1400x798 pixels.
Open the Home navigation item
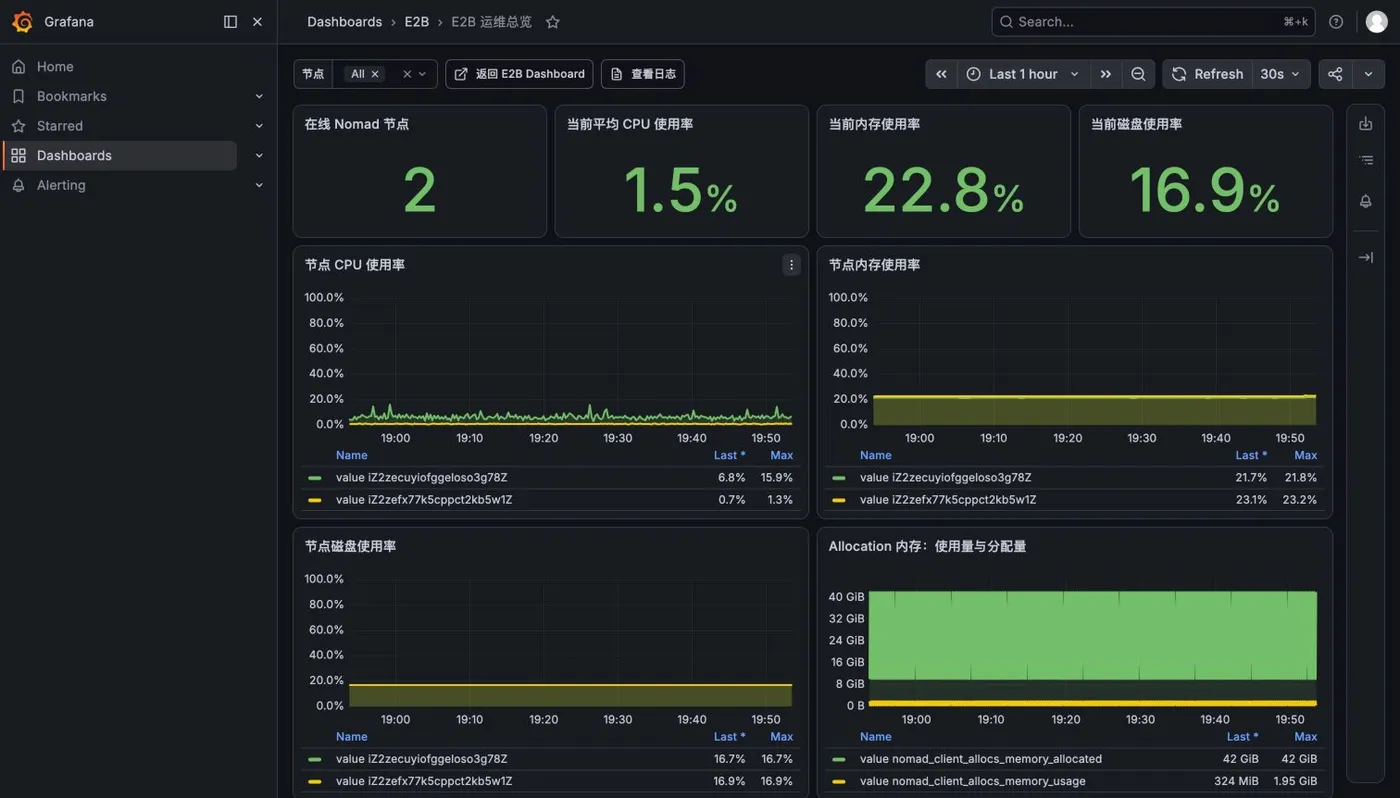(x=55, y=66)
